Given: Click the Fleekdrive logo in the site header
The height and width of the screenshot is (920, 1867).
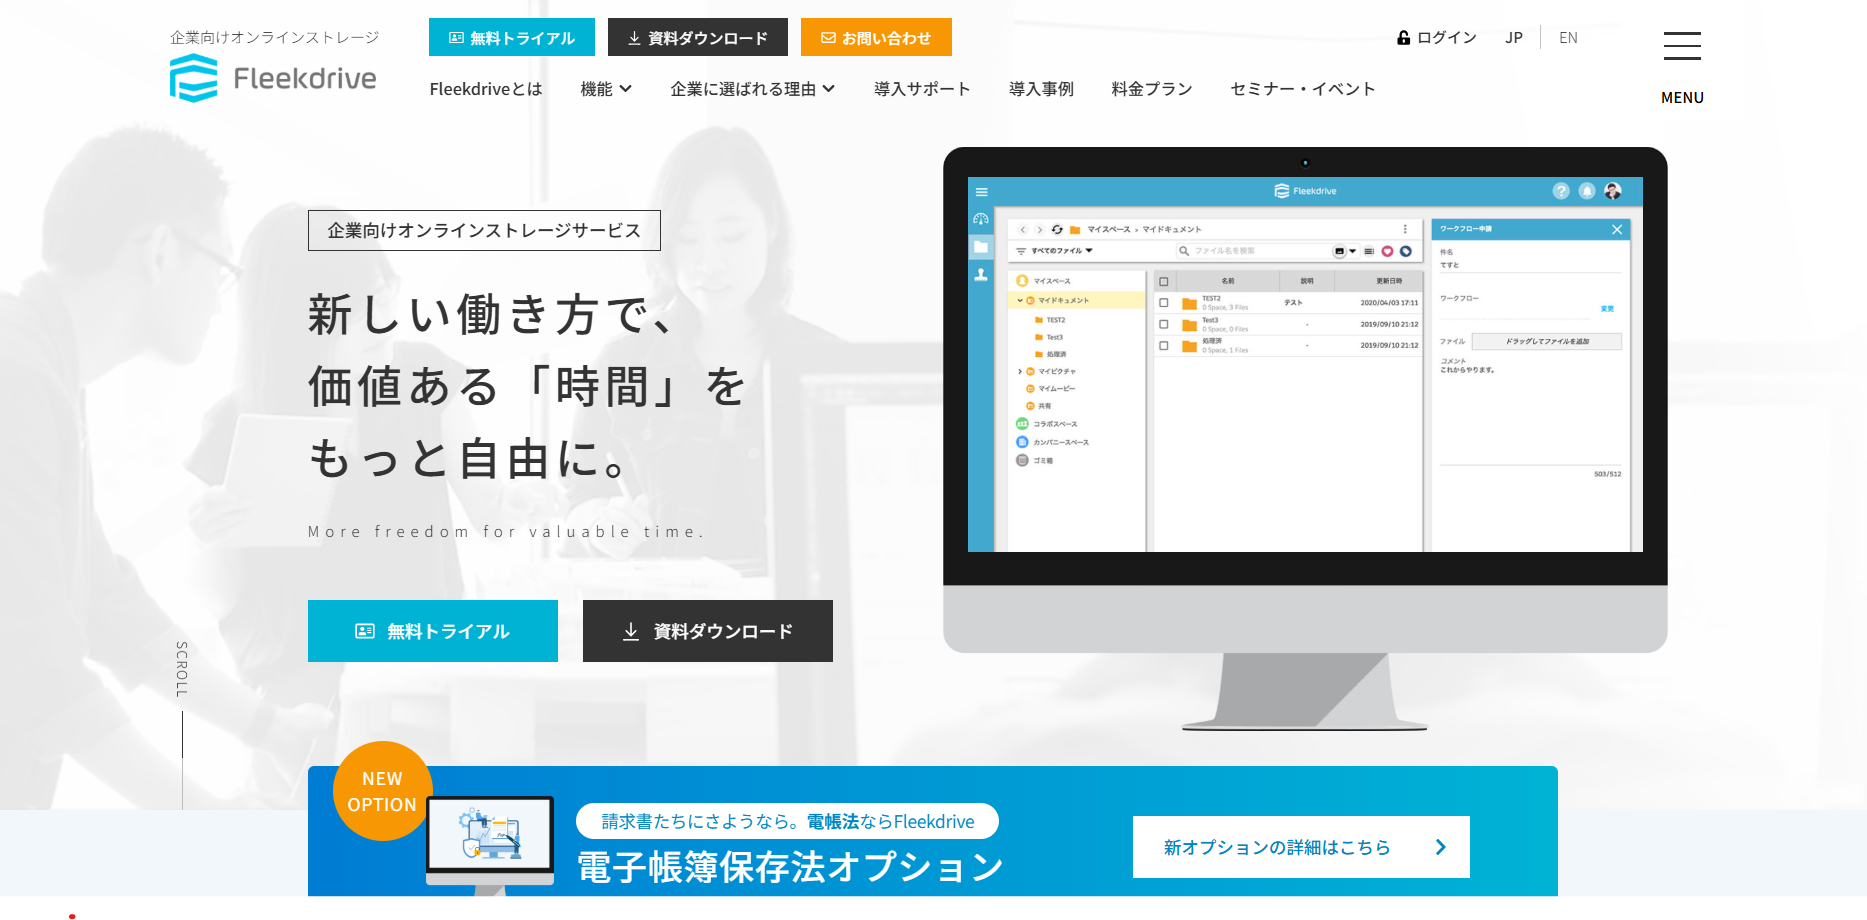Looking at the screenshot, I should (x=273, y=78).
